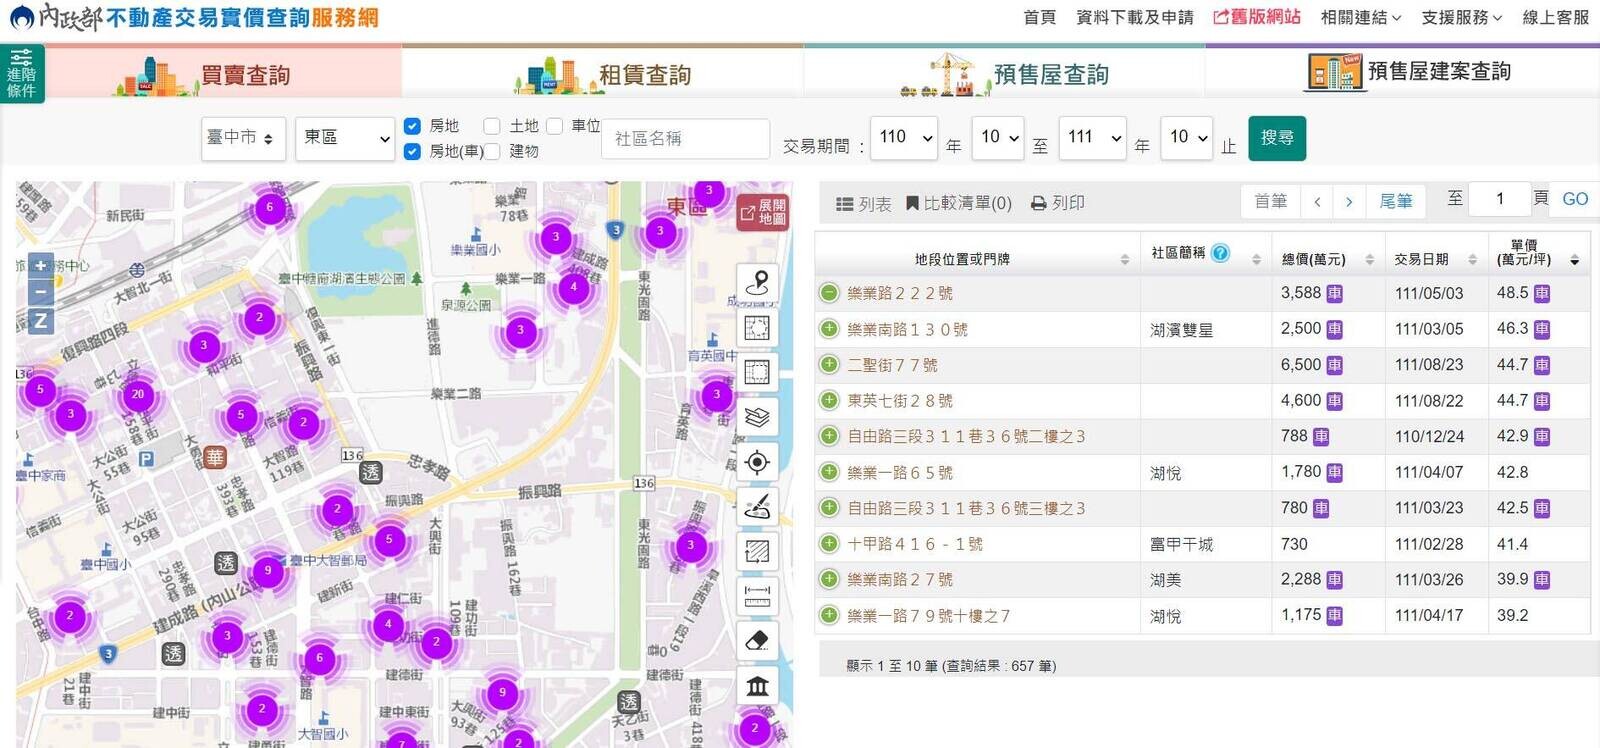Click the 展開地圖 expand map button
The image size is (1600, 748).
(x=763, y=211)
